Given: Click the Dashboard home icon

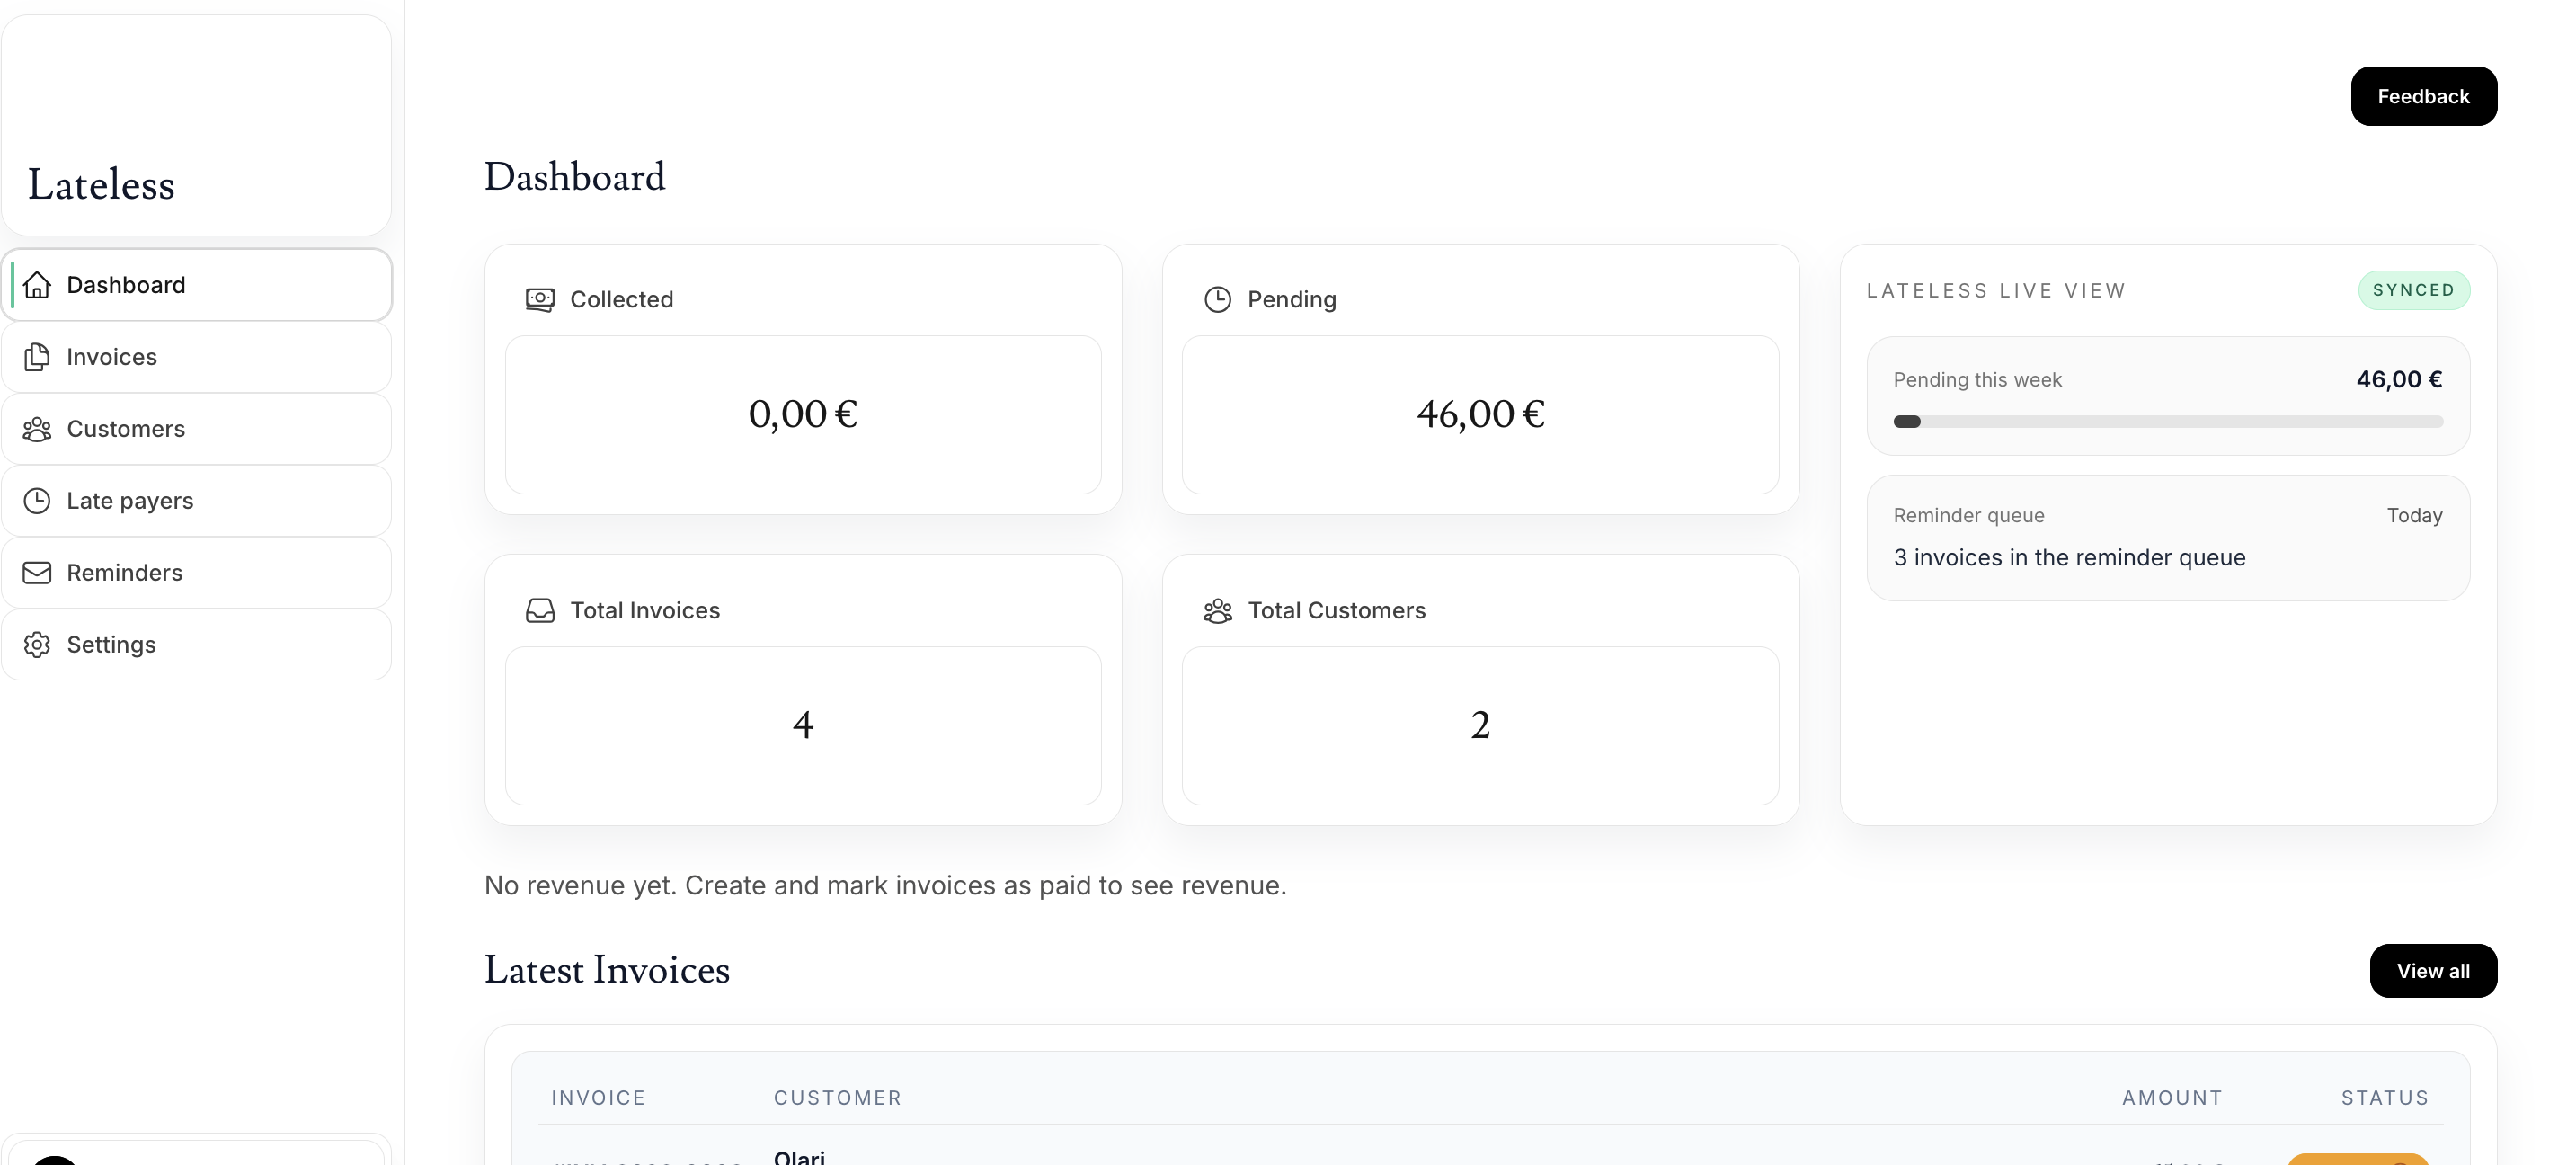Looking at the screenshot, I should point(37,285).
